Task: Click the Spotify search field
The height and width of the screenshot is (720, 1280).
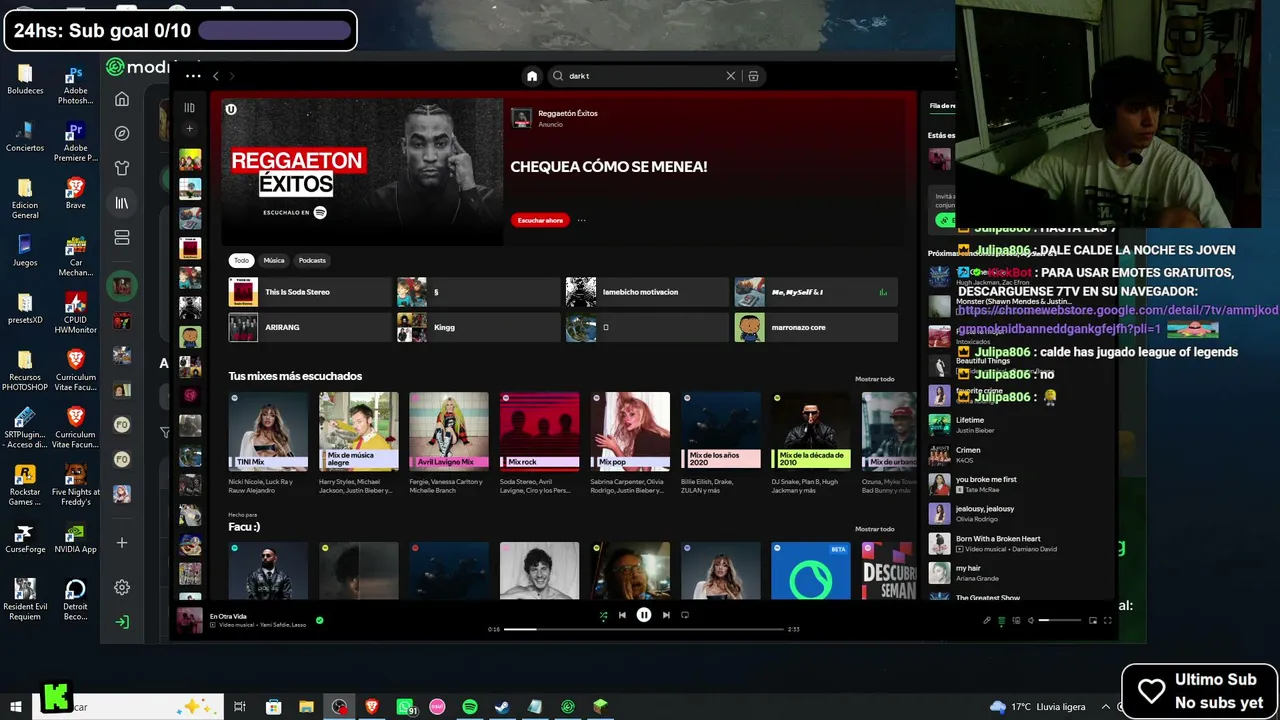Action: click(643, 76)
